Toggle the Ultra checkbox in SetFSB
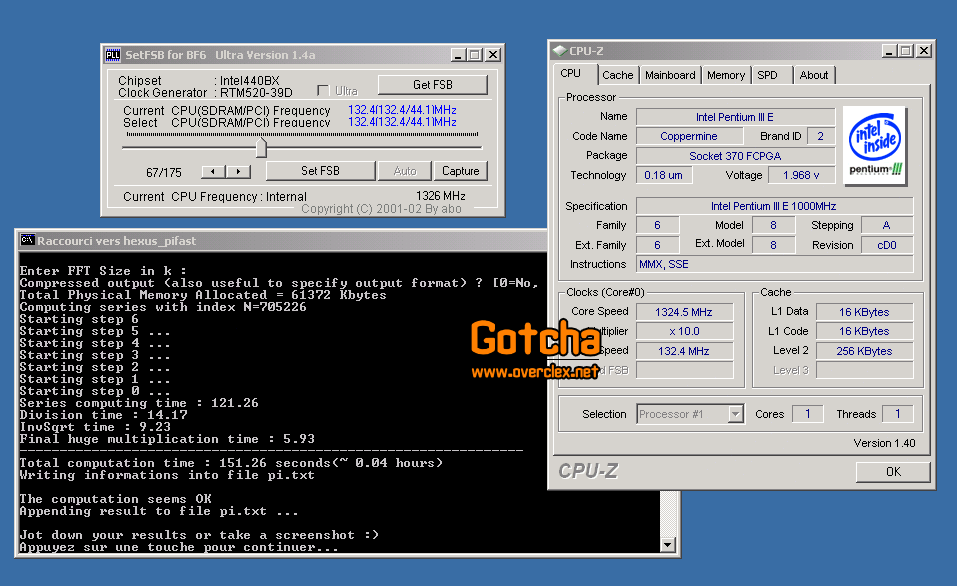 [x=323, y=90]
